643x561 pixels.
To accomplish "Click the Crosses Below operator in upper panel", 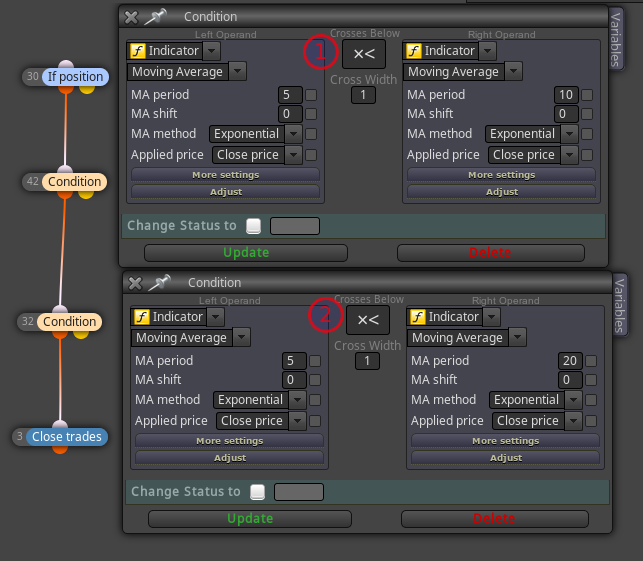I will tap(364, 54).
